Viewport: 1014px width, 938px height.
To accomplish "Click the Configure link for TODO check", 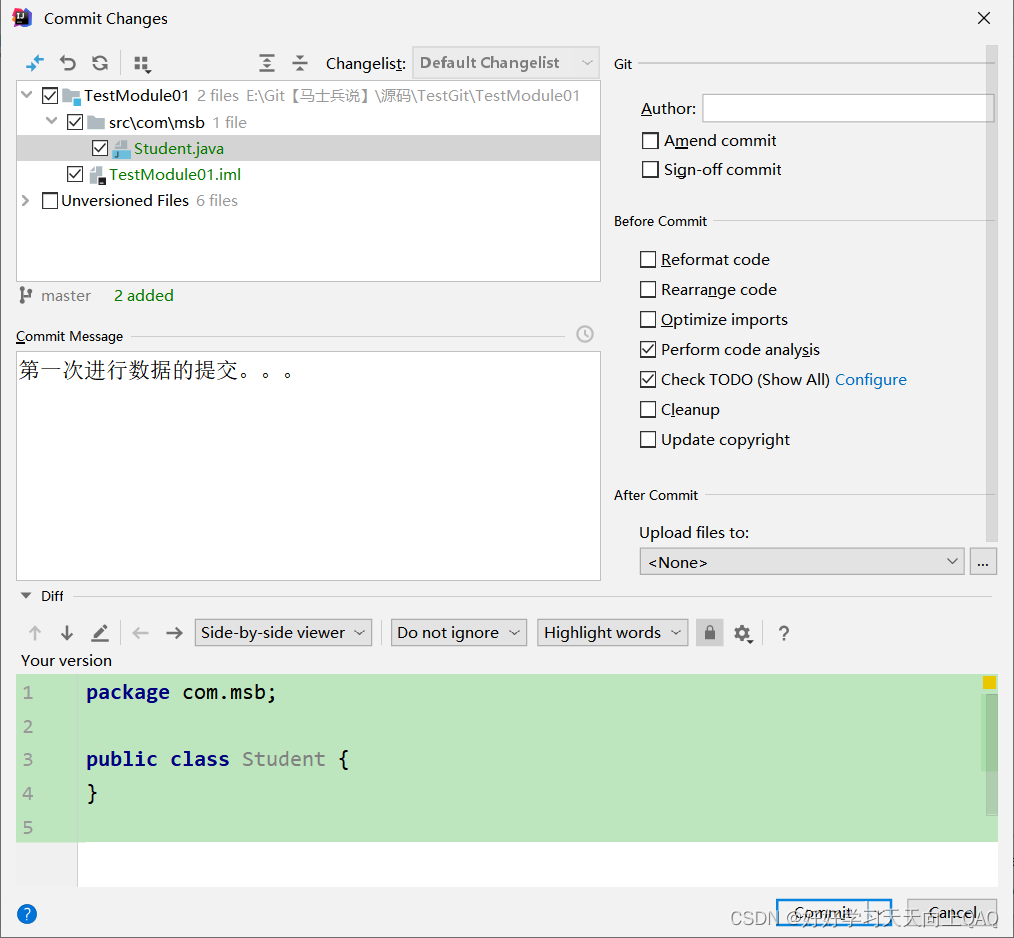I will [870, 380].
